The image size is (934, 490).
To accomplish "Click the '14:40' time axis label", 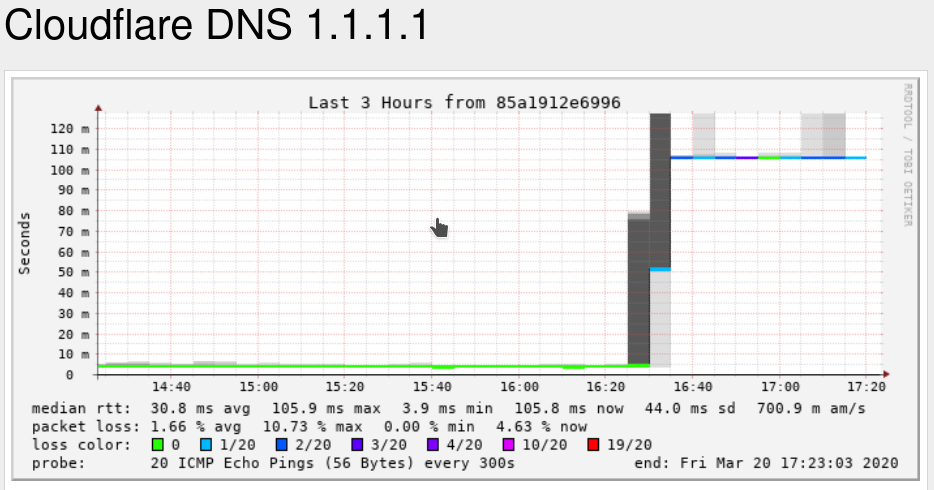I will click(172, 387).
